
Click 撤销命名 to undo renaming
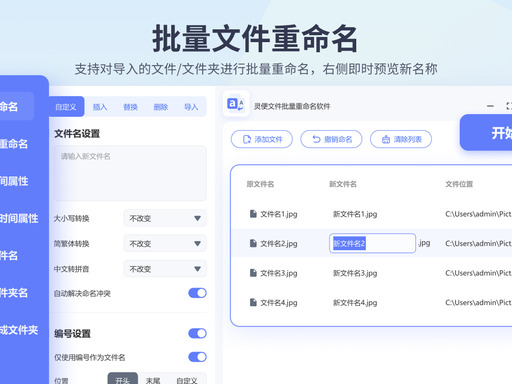coord(331,139)
